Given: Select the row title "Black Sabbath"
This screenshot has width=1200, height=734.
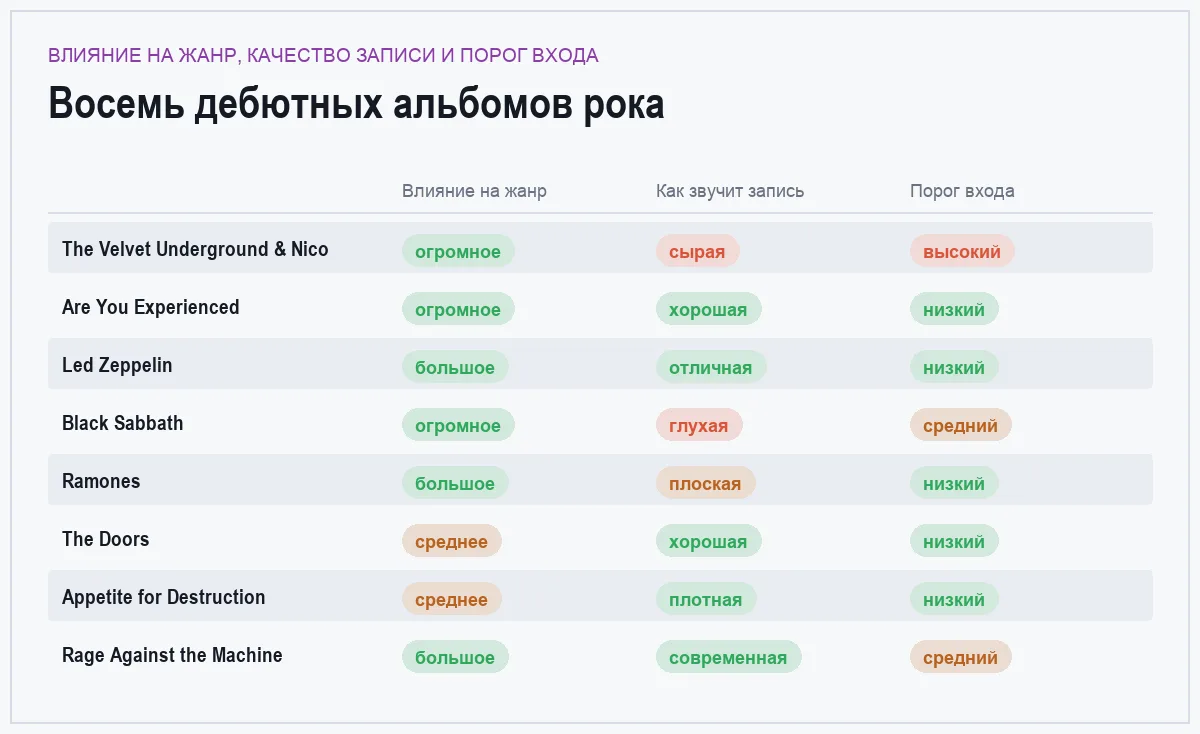Looking at the screenshot, I should pyautogui.click(x=123, y=423).
